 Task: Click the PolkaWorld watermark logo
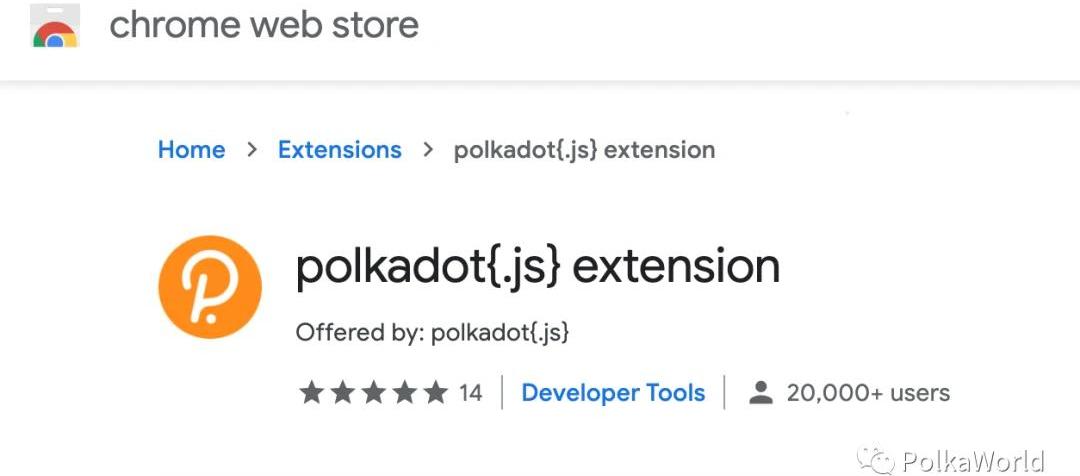pos(881,461)
